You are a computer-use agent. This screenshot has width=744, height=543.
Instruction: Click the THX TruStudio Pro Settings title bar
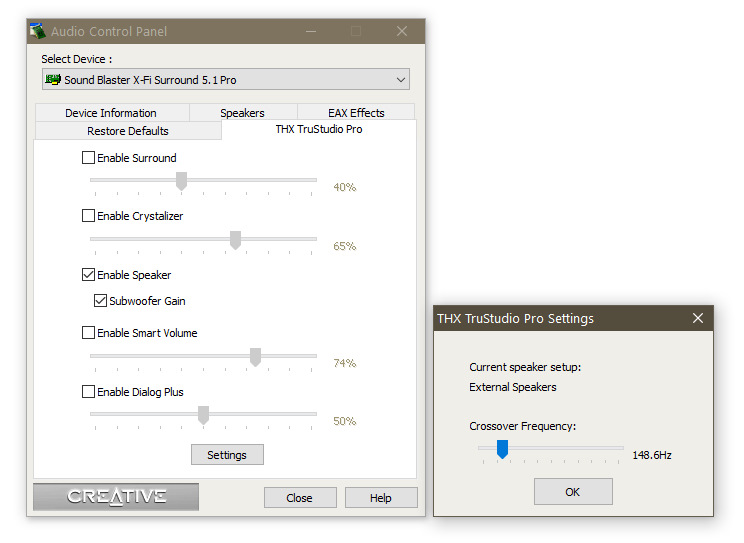click(573, 318)
